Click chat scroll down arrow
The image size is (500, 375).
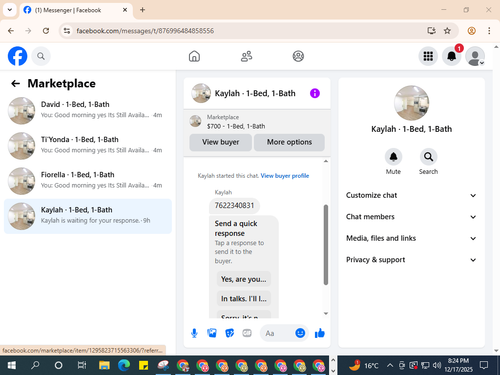326,313
